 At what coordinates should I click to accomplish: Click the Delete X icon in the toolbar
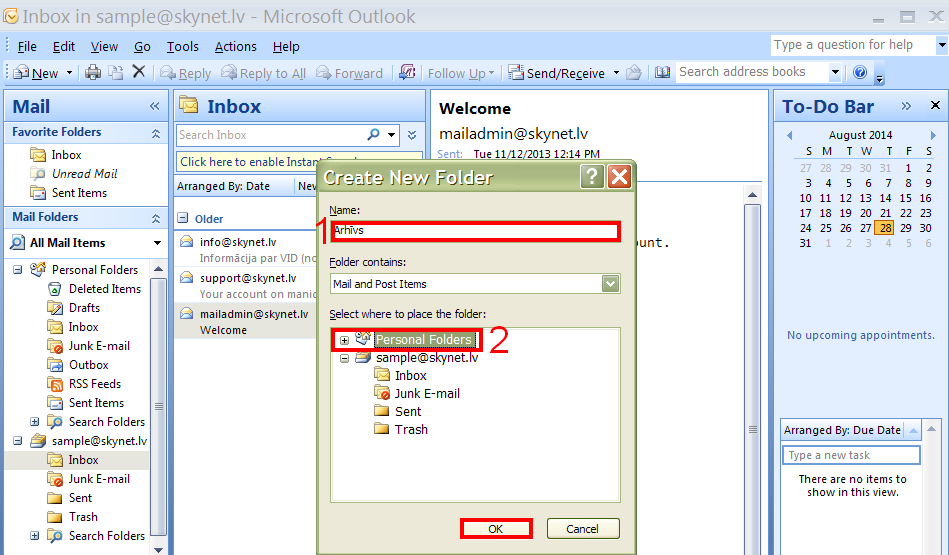click(138, 72)
